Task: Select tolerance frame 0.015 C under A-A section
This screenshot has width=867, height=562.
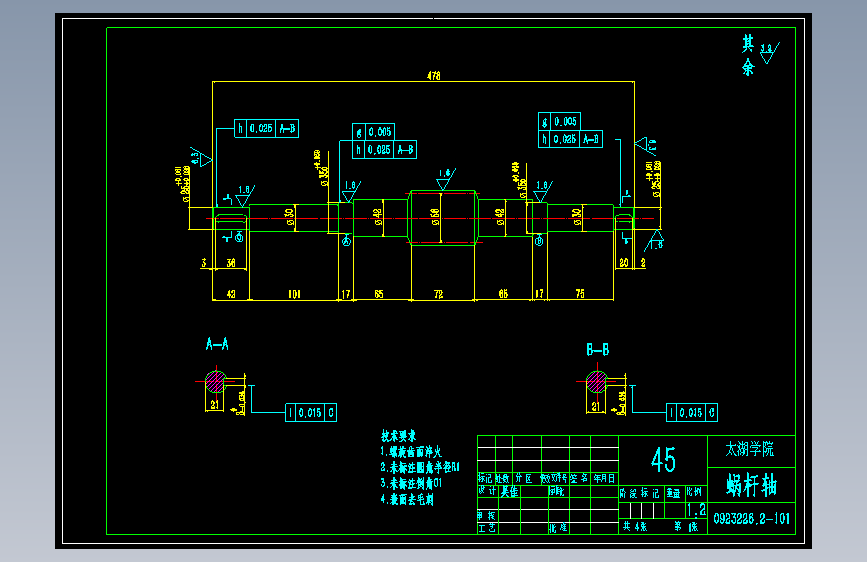Action: tap(311, 413)
